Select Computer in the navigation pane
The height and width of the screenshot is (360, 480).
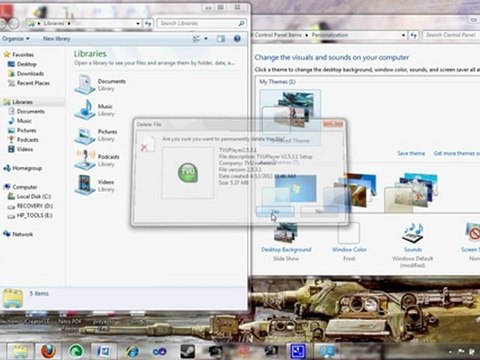pos(25,187)
